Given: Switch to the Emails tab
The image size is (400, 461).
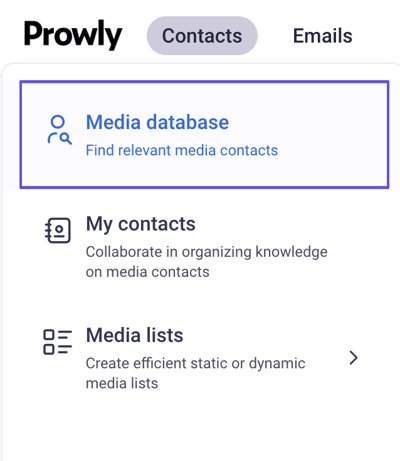Looking at the screenshot, I should pyautogui.click(x=322, y=36).
